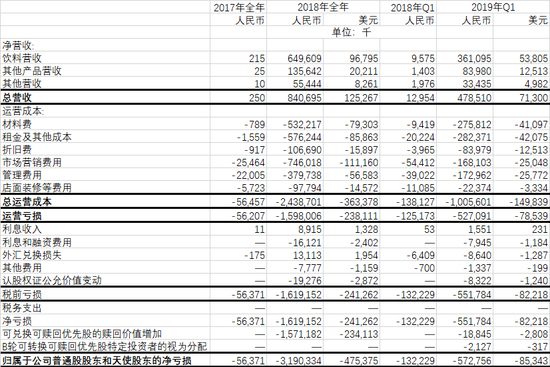The width and height of the screenshot is (550, 367).
Task: Click the 649,609 beverage revenue cell
Action: [x=304, y=58]
